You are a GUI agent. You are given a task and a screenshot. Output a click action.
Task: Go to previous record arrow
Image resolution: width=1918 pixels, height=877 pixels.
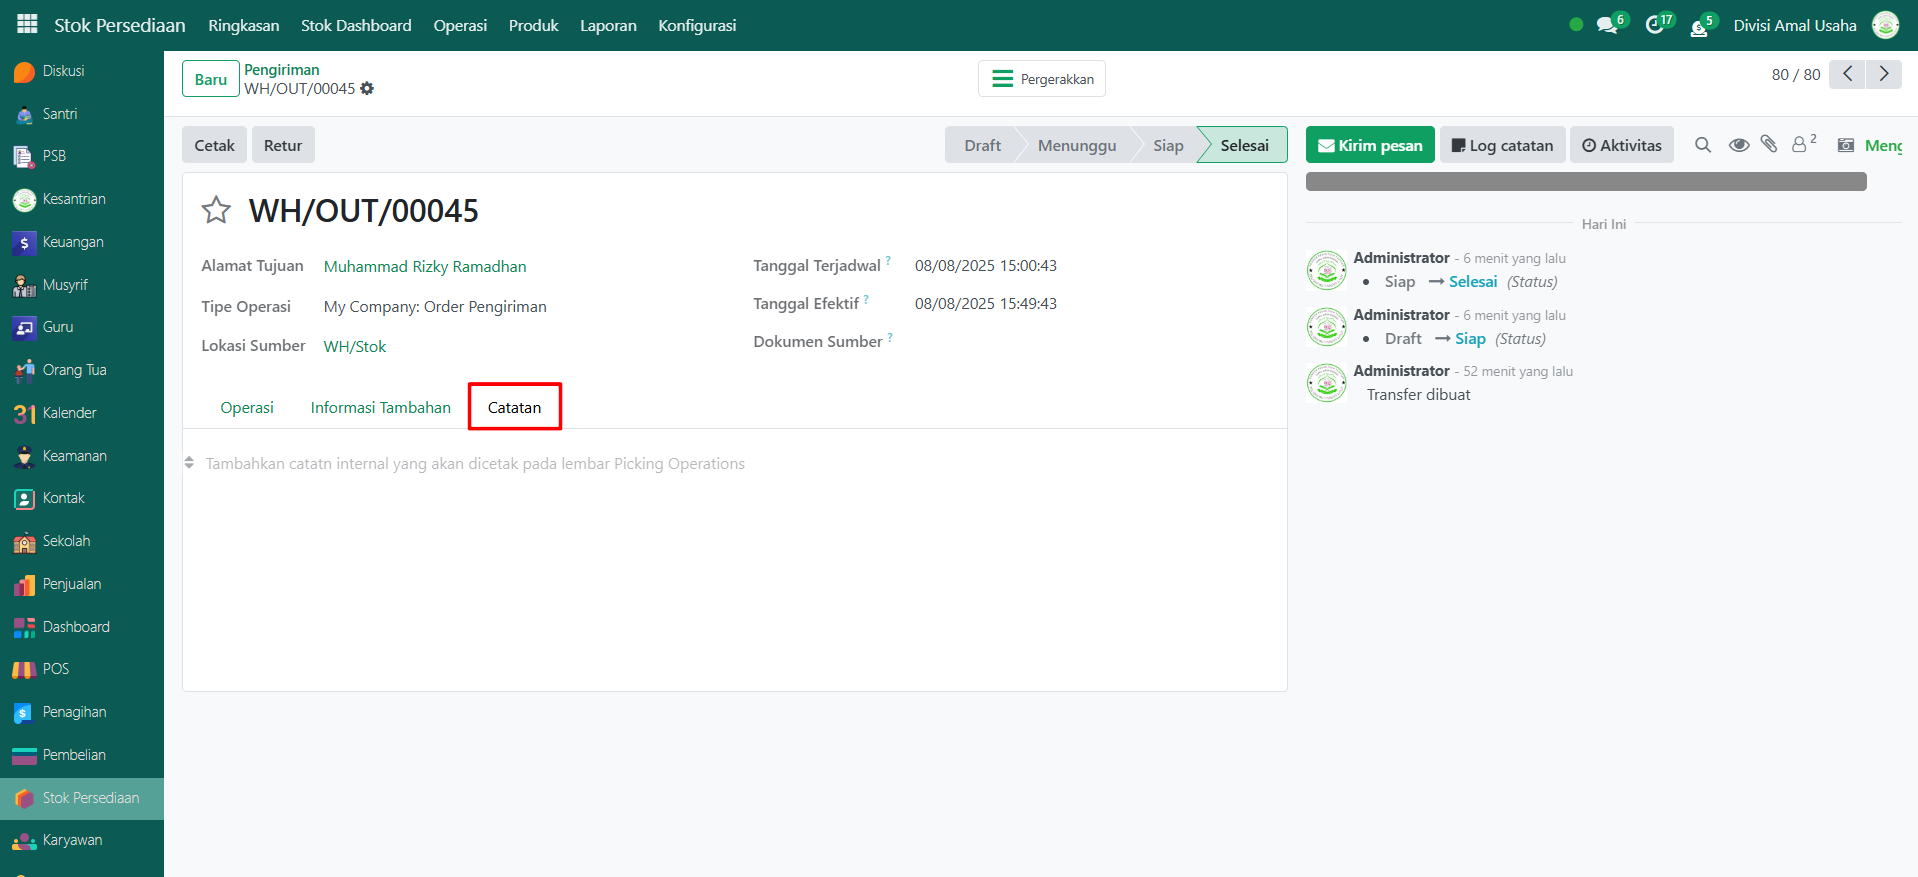tap(1847, 74)
